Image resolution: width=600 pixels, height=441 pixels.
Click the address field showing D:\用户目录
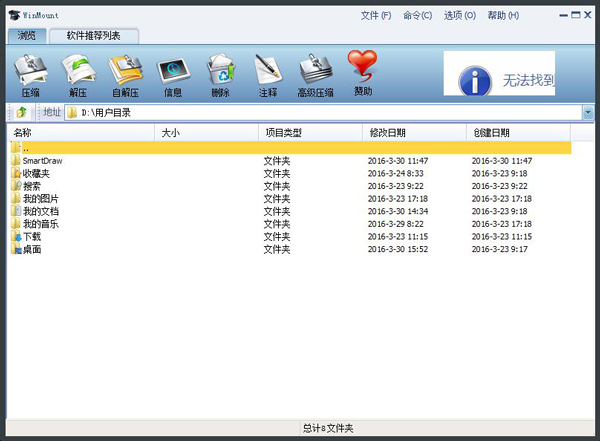coord(323,113)
